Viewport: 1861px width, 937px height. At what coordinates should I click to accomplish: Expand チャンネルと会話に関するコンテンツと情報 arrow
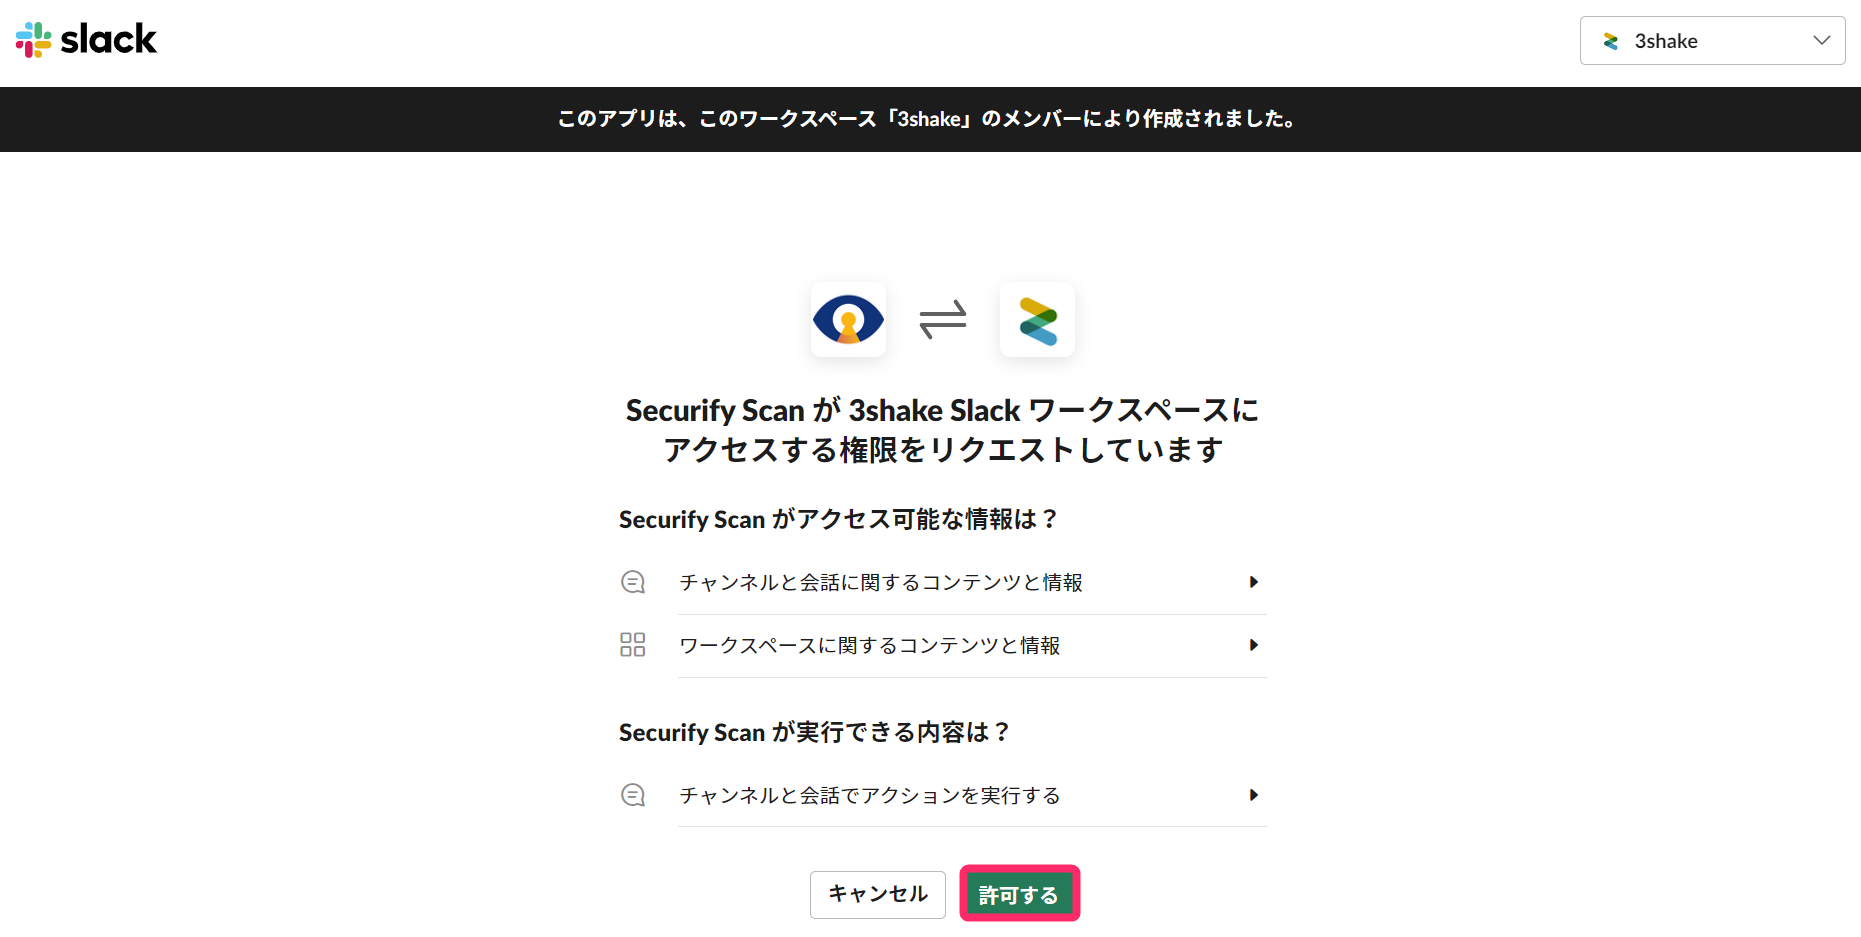pos(1253,582)
